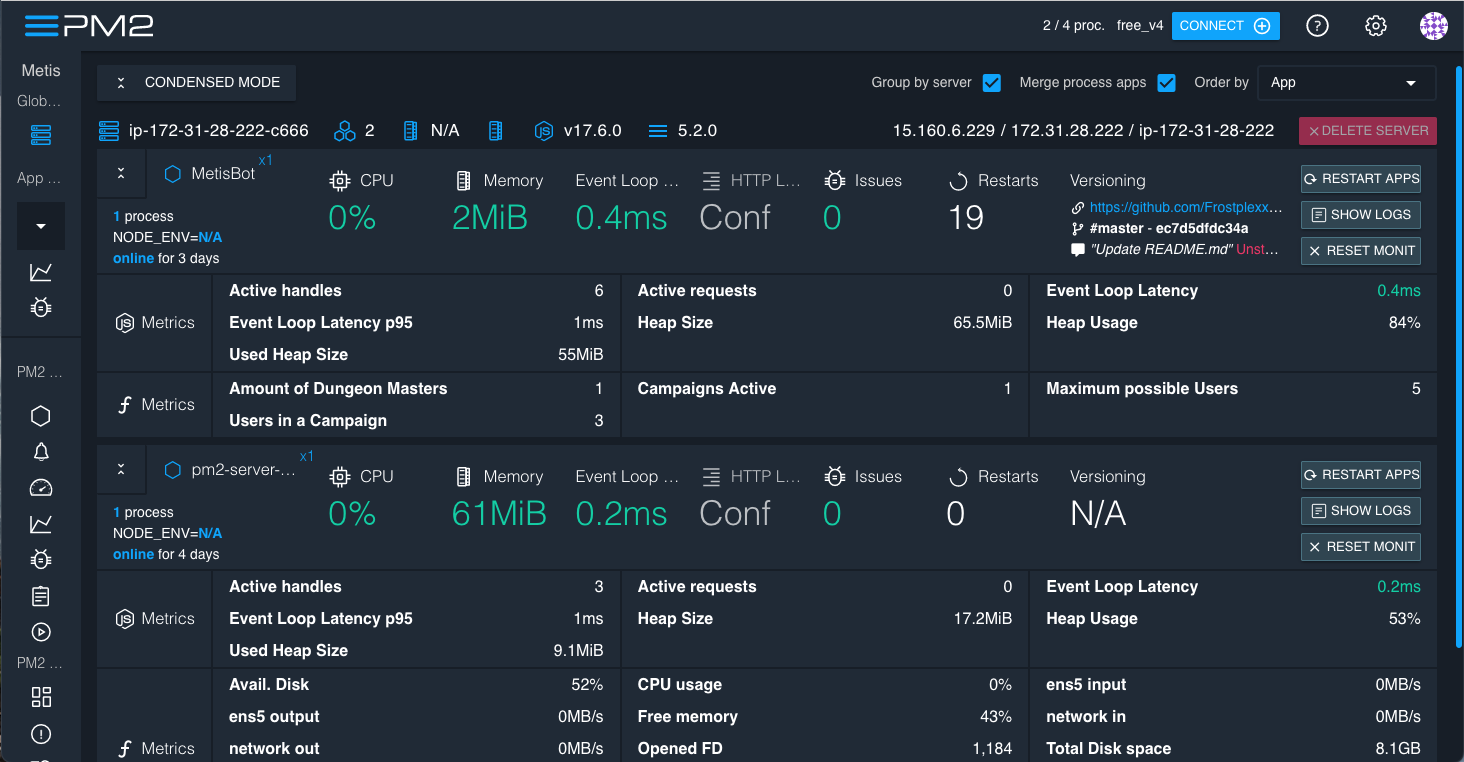The width and height of the screenshot is (1464, 762).
Task: Open the user avatar menu
Action: [1434, 26]
